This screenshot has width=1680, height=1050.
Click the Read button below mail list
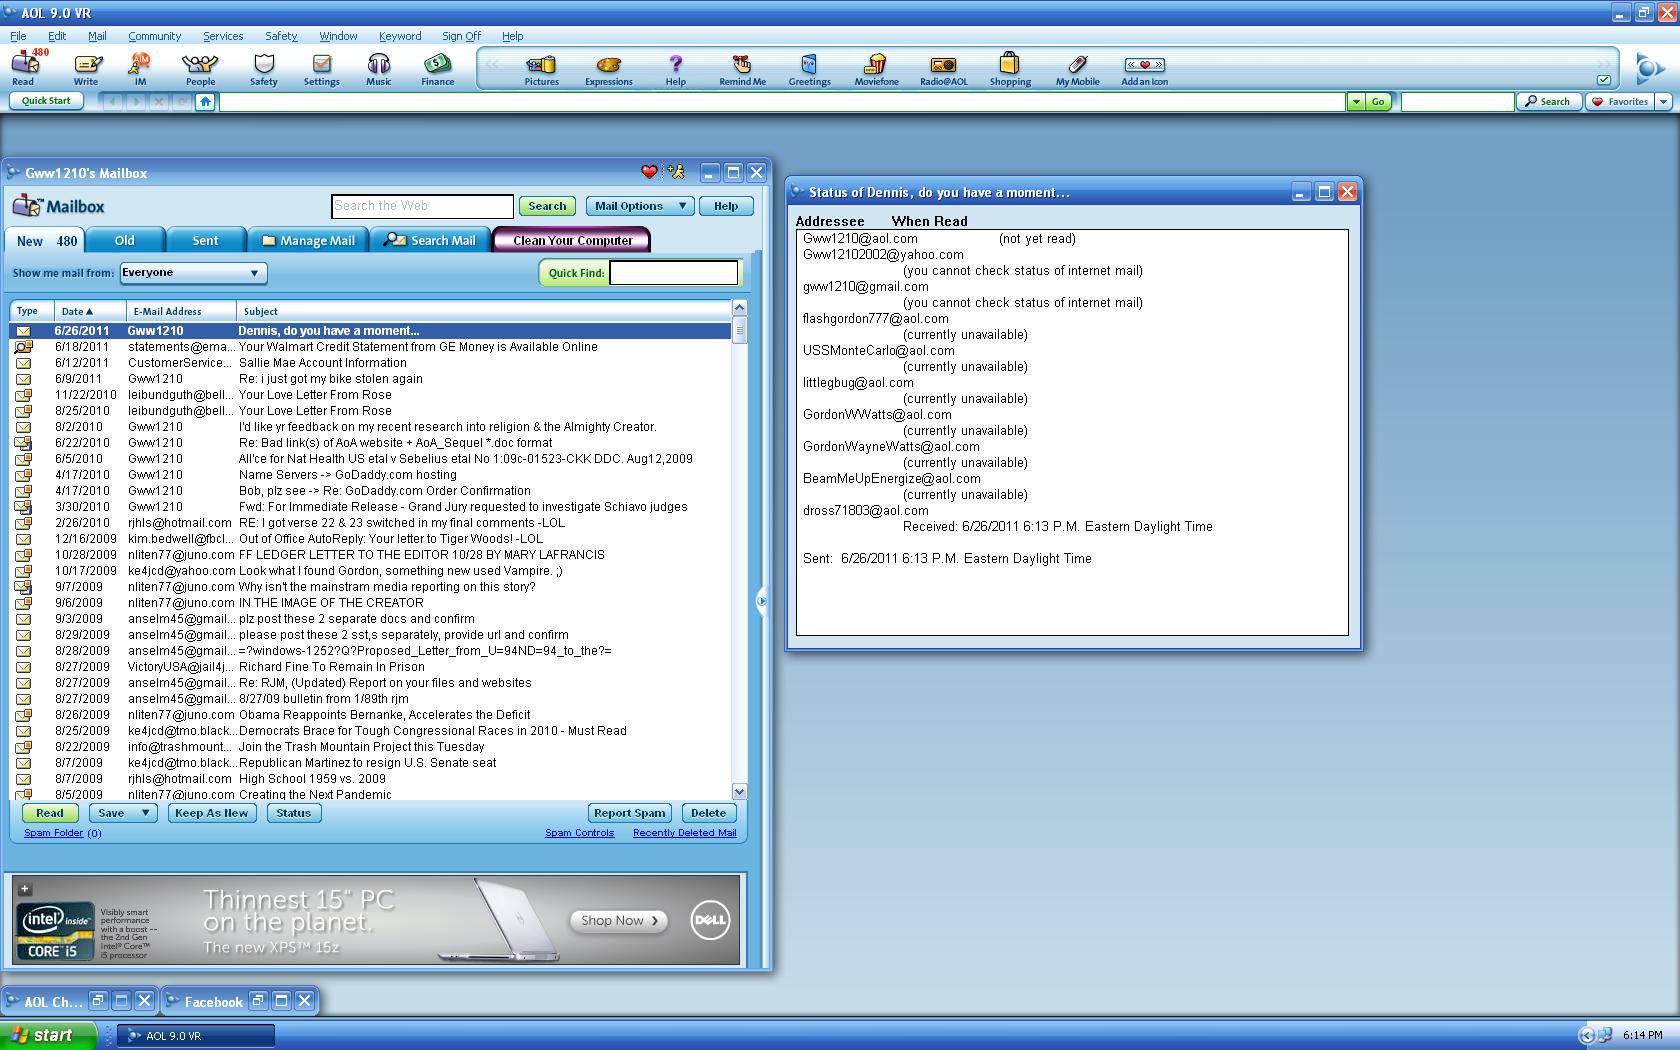pos(50,813)
